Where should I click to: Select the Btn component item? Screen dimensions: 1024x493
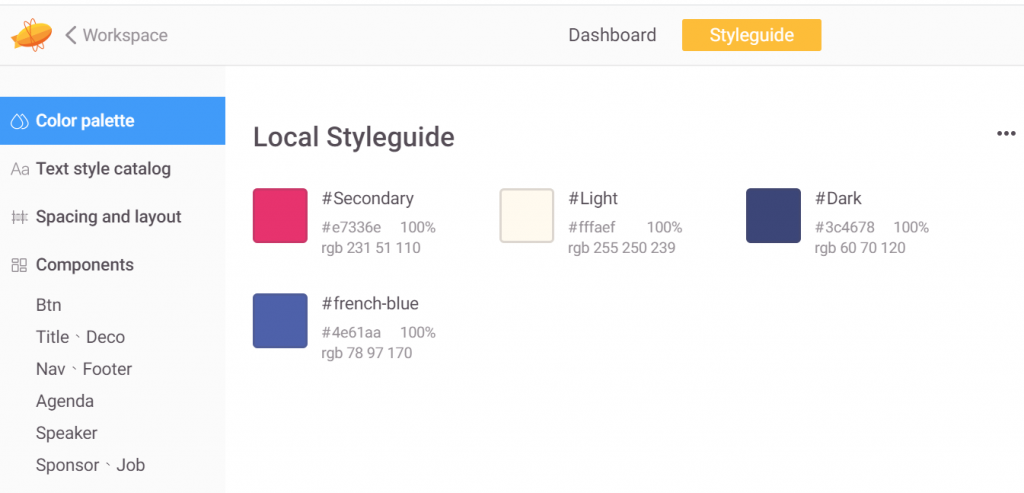pos(48,305)
